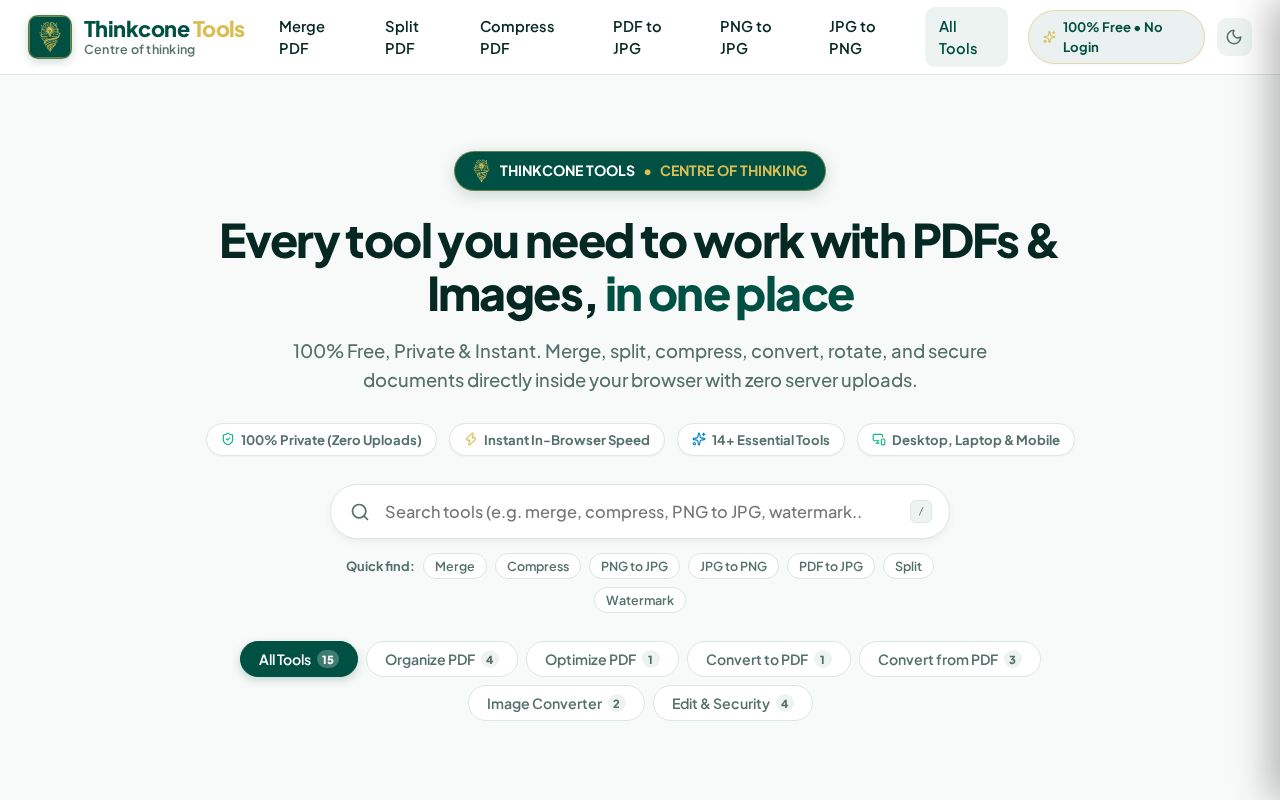Click the 100% Free • No Login badge
Viewport: 1280px width, 800px height.
(1116, 37)
